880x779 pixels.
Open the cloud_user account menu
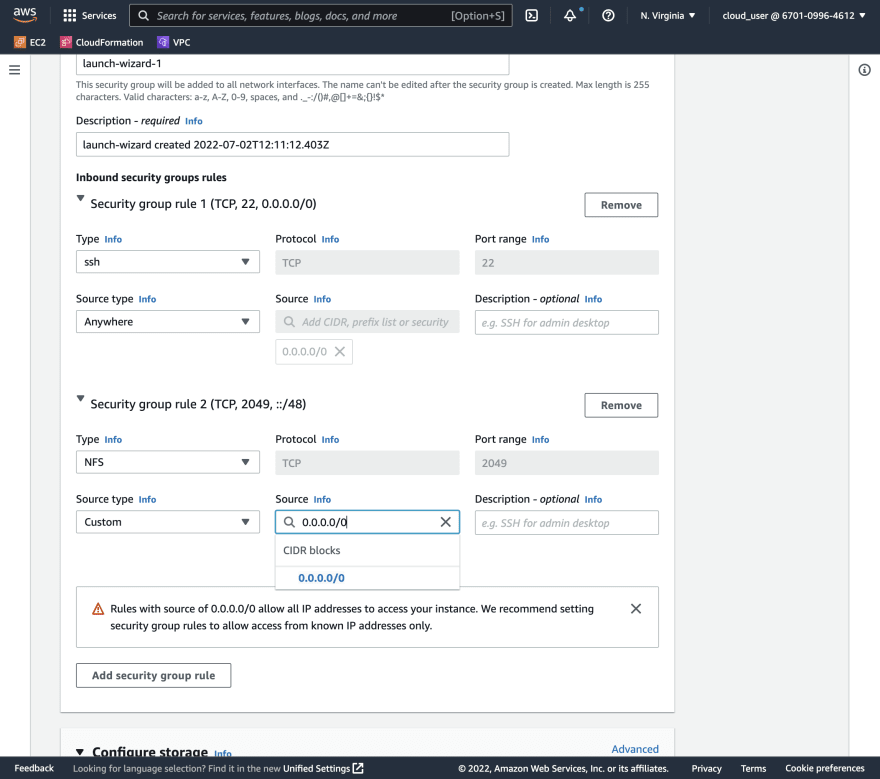pos(794,16)
